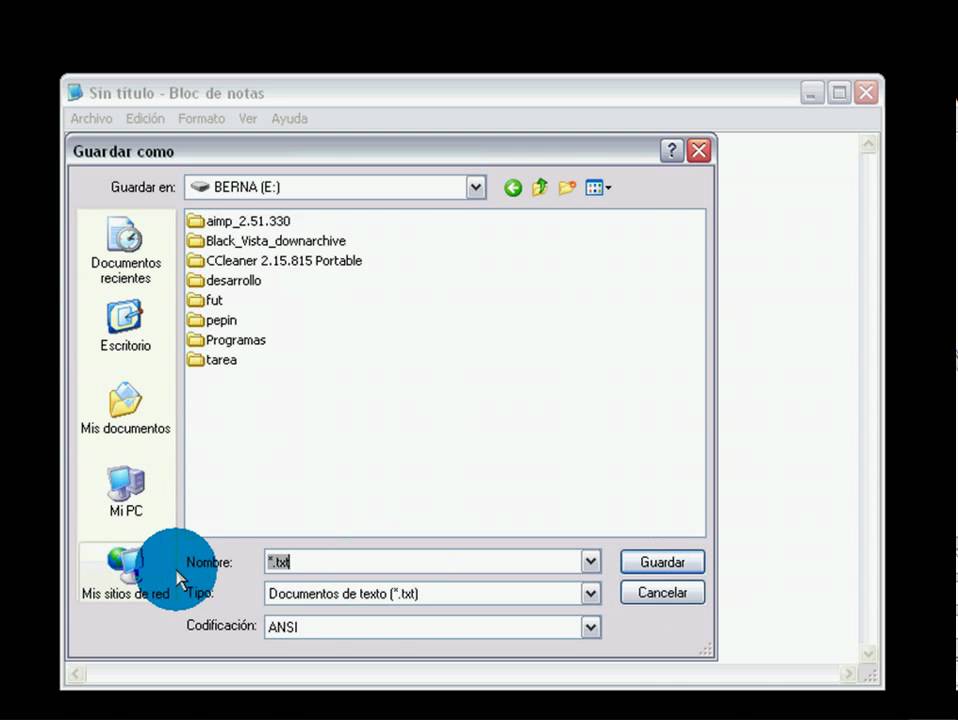Select the tarea folder

click(x=212, y=360)
